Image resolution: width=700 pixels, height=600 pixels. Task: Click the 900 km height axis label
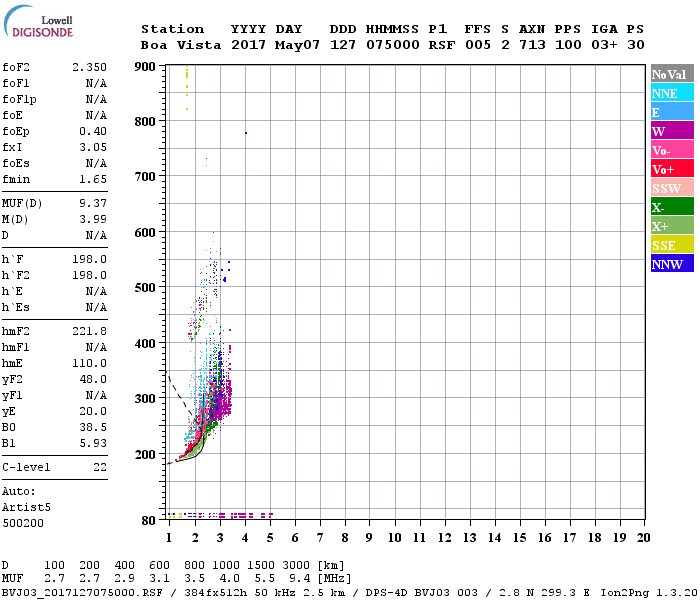pyautogui.click(x=147, y=67)
